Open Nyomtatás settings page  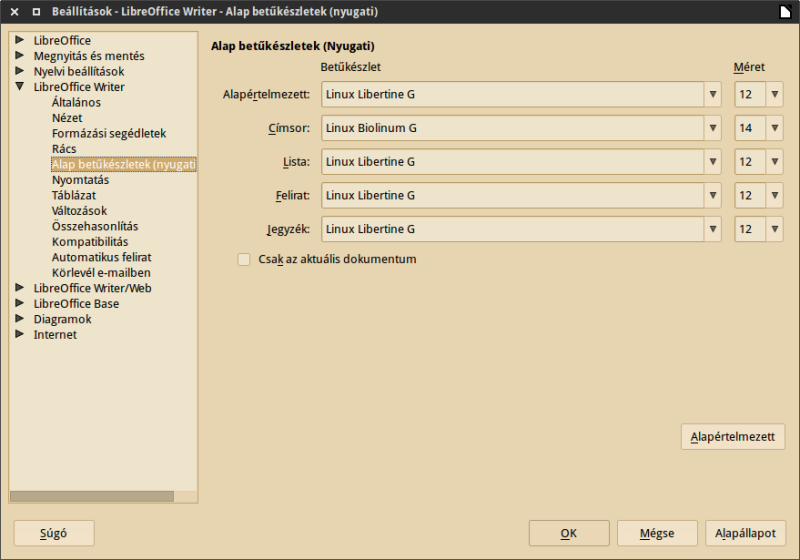80,180
